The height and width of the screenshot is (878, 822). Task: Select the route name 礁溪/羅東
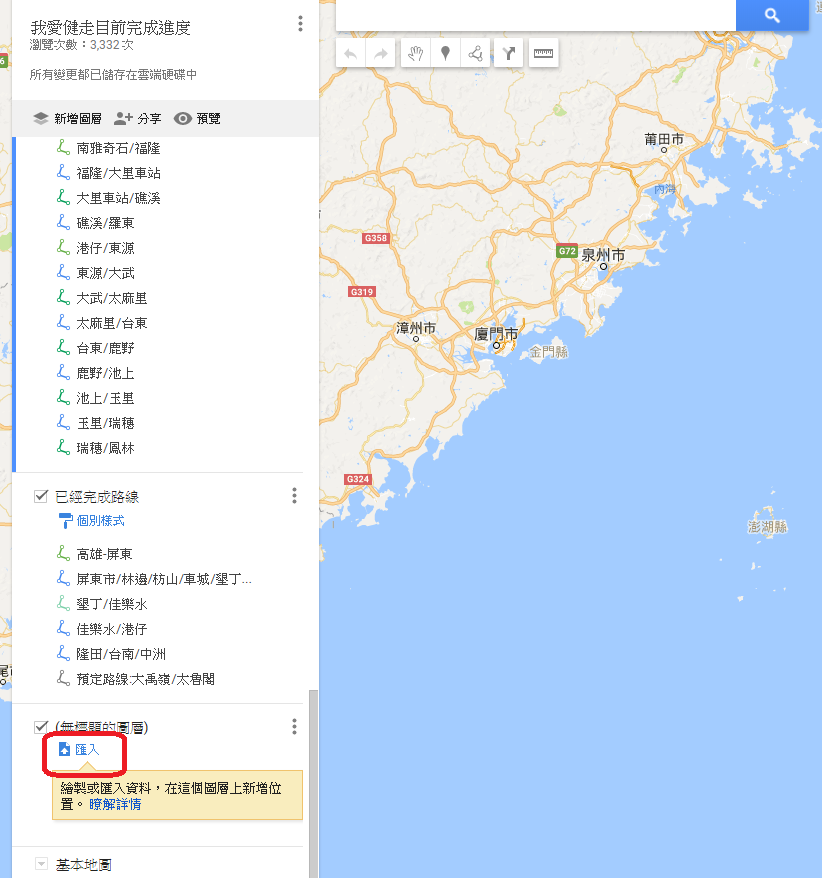point(105,223)
